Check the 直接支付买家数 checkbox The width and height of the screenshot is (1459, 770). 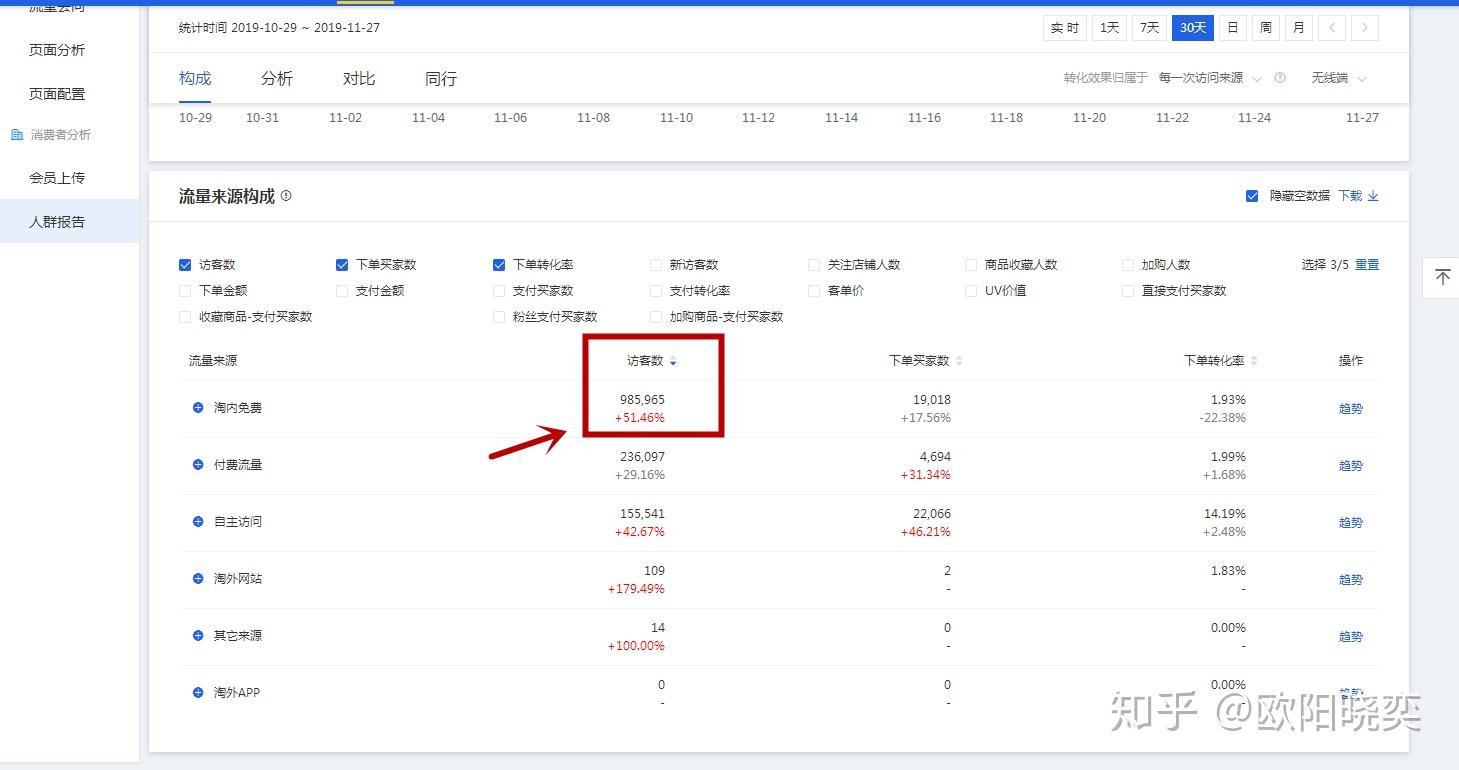(1128, 291)
